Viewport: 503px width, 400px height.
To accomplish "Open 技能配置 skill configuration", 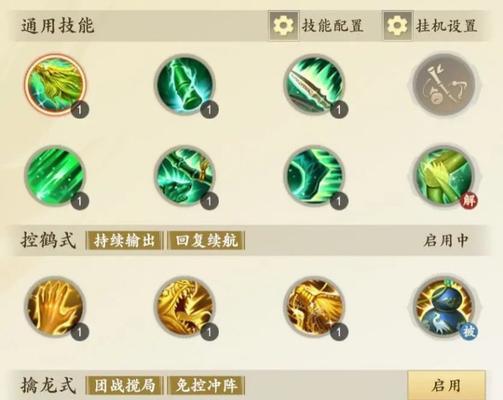I will 316,26.
